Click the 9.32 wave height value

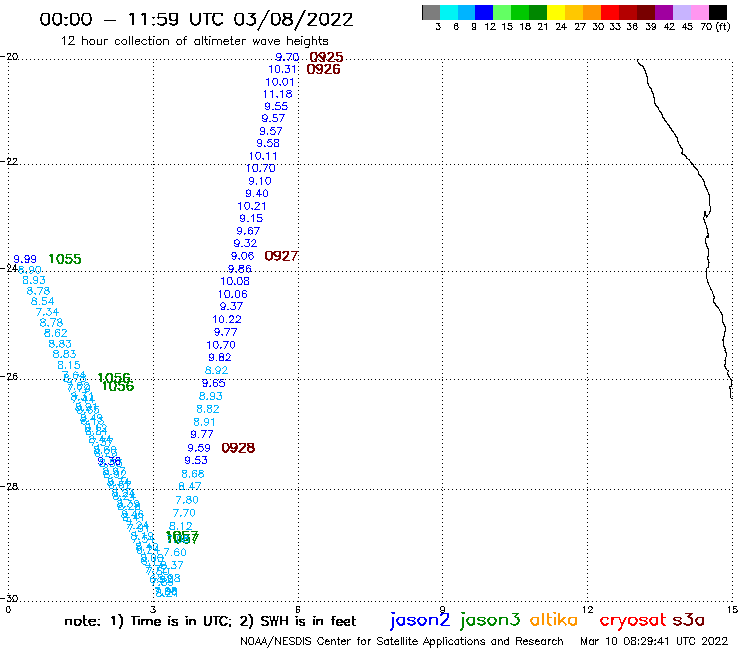click(245, 243)
